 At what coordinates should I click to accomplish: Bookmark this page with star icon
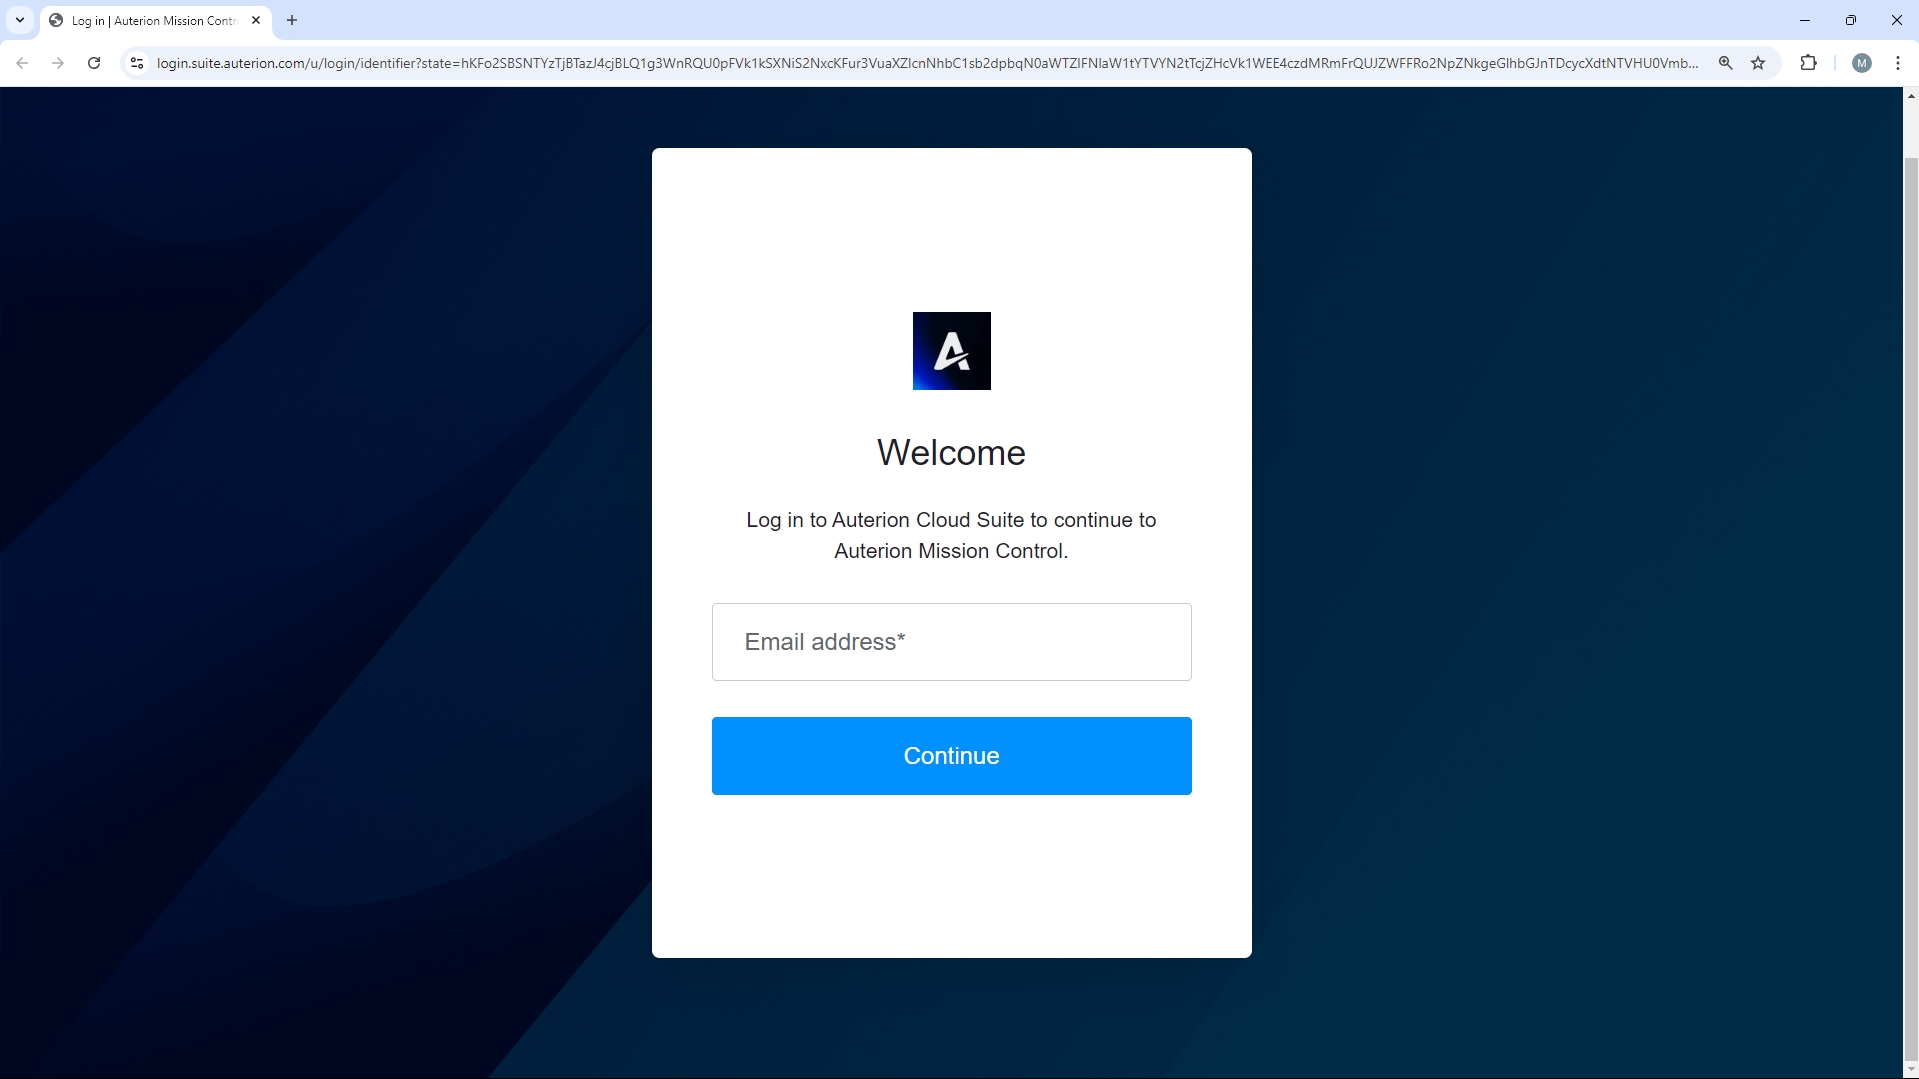(1758, 63)
